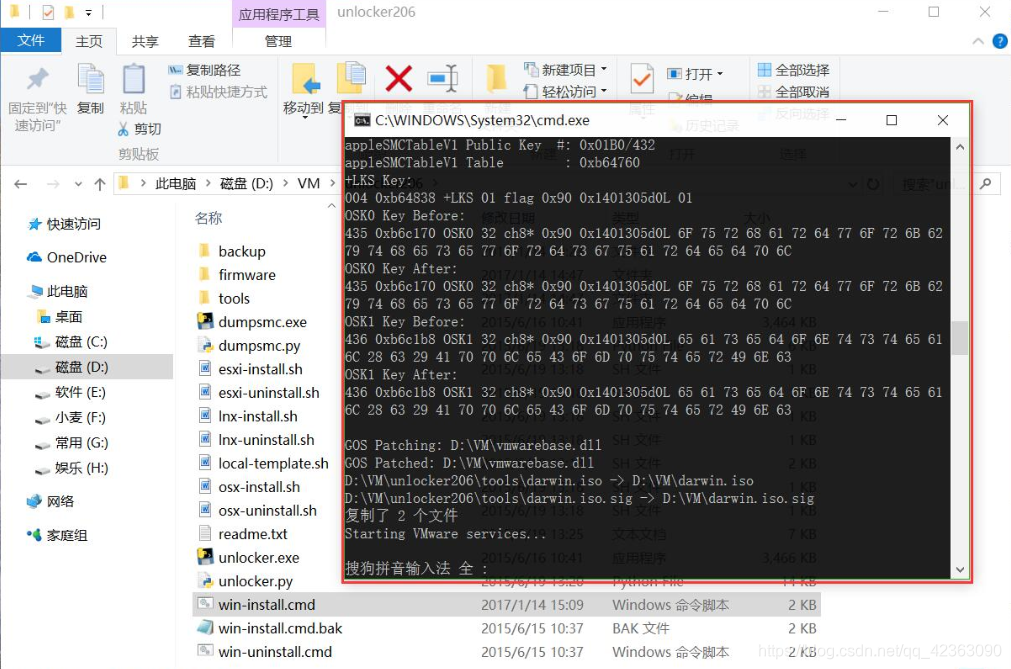This screenshot has height=669, width=1011.
Task: Select Quick access (快速访问) in sidebar
Action: 64,224
